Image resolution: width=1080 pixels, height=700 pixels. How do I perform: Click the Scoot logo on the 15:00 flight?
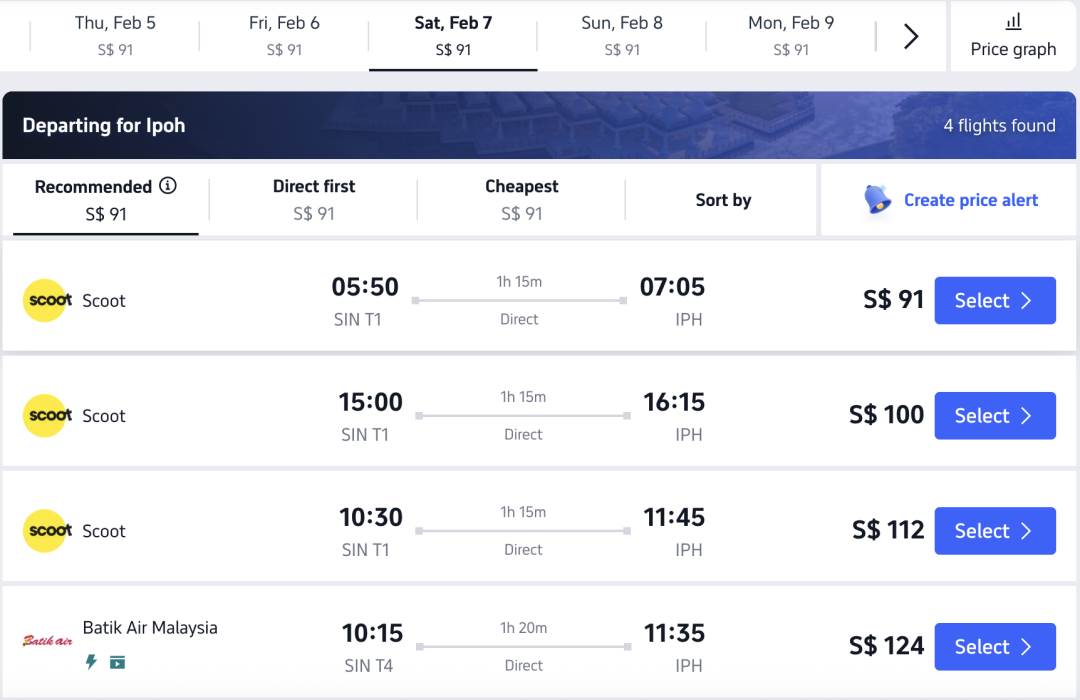(x=48, y=415)
